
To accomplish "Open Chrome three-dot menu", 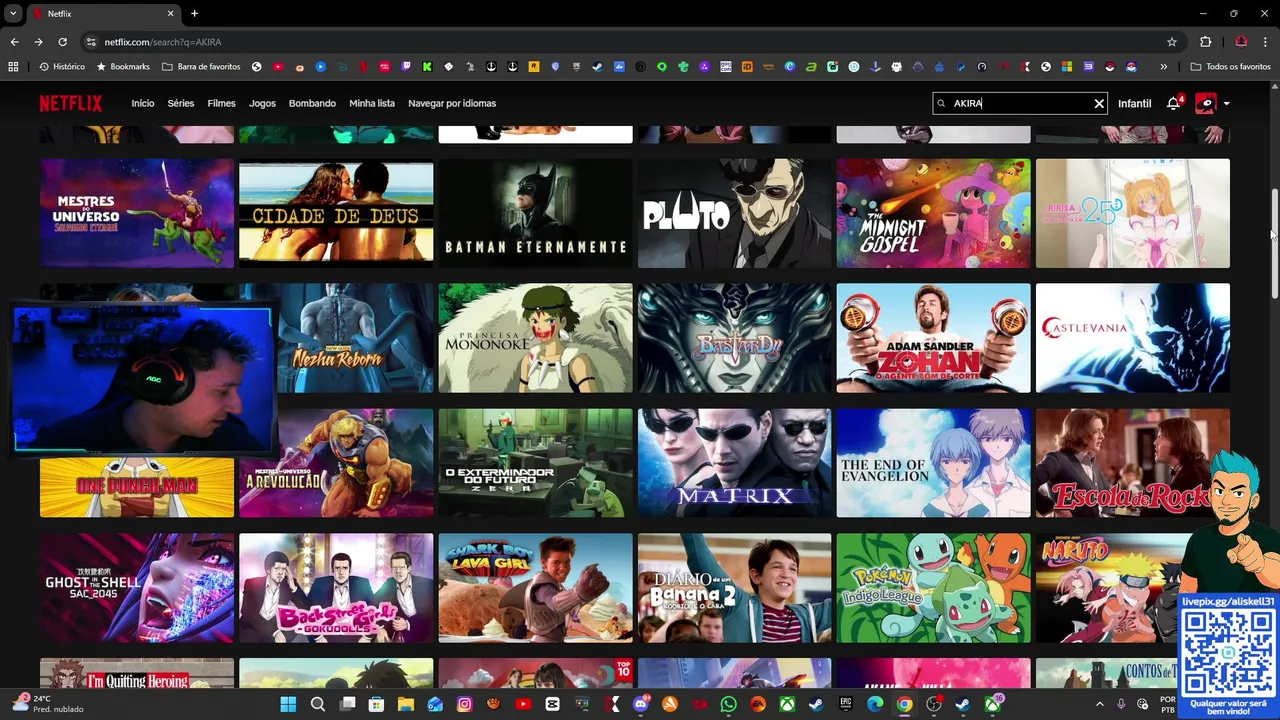I will [x=1267, y=42].
